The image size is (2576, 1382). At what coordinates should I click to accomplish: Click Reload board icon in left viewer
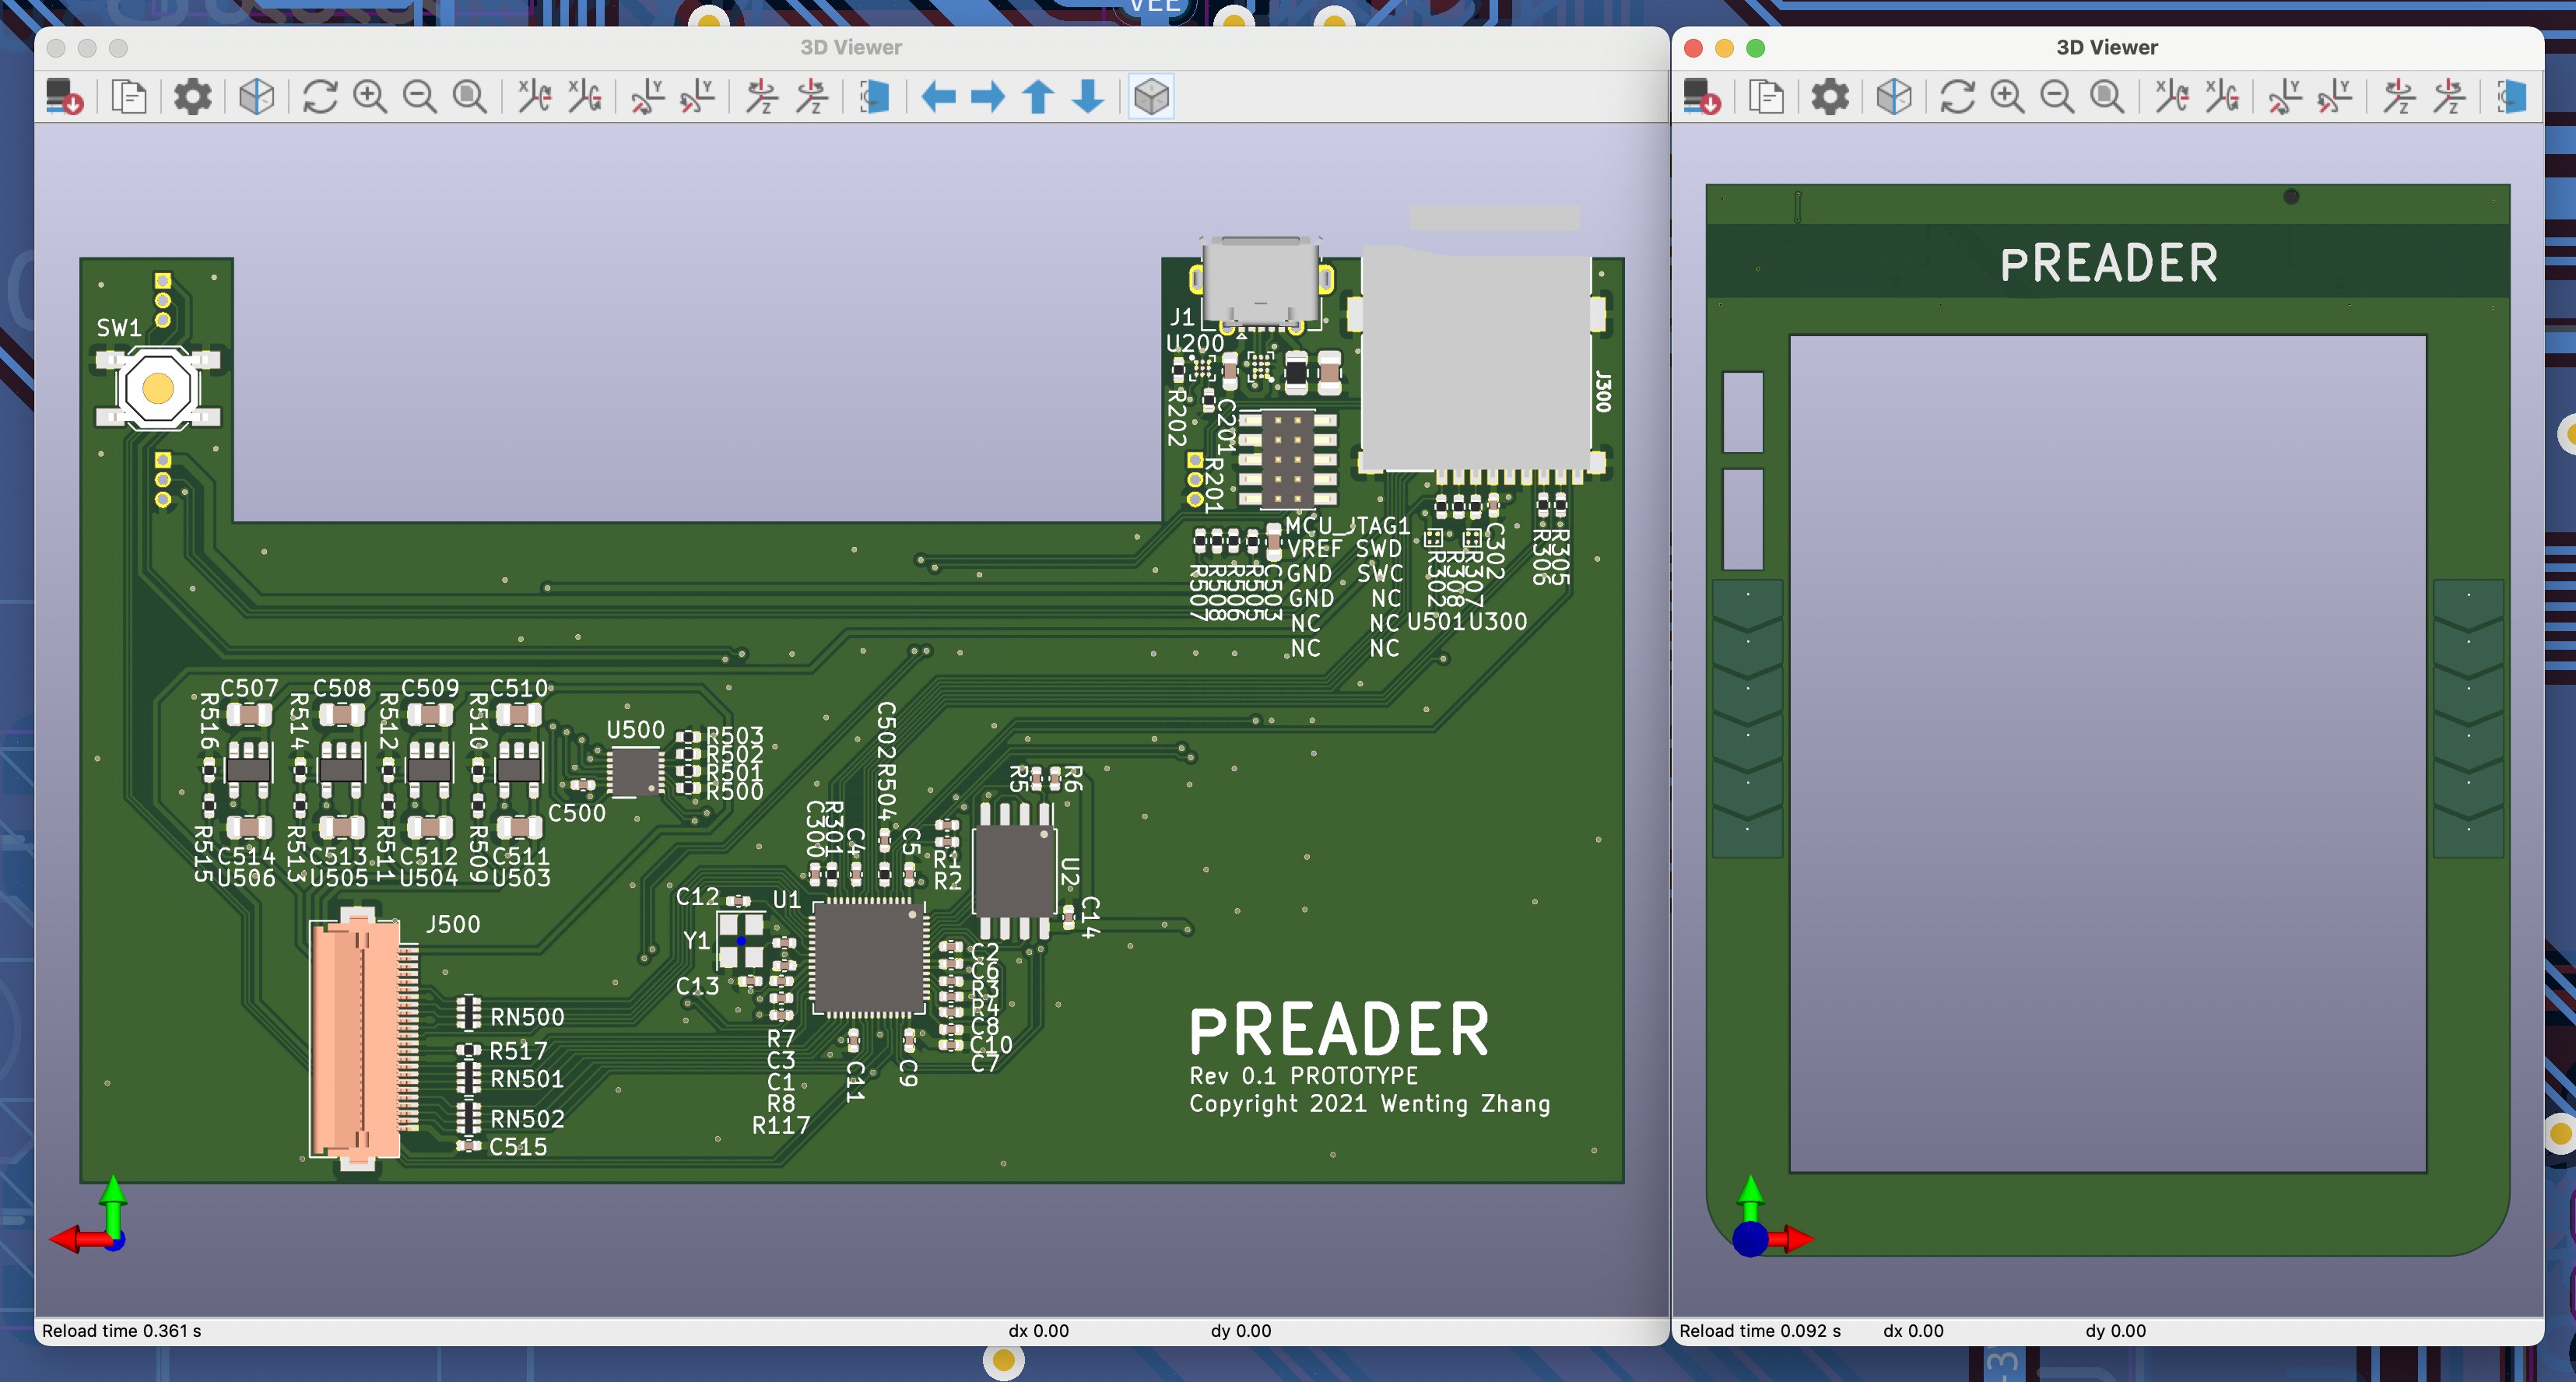tap(65, 97)
